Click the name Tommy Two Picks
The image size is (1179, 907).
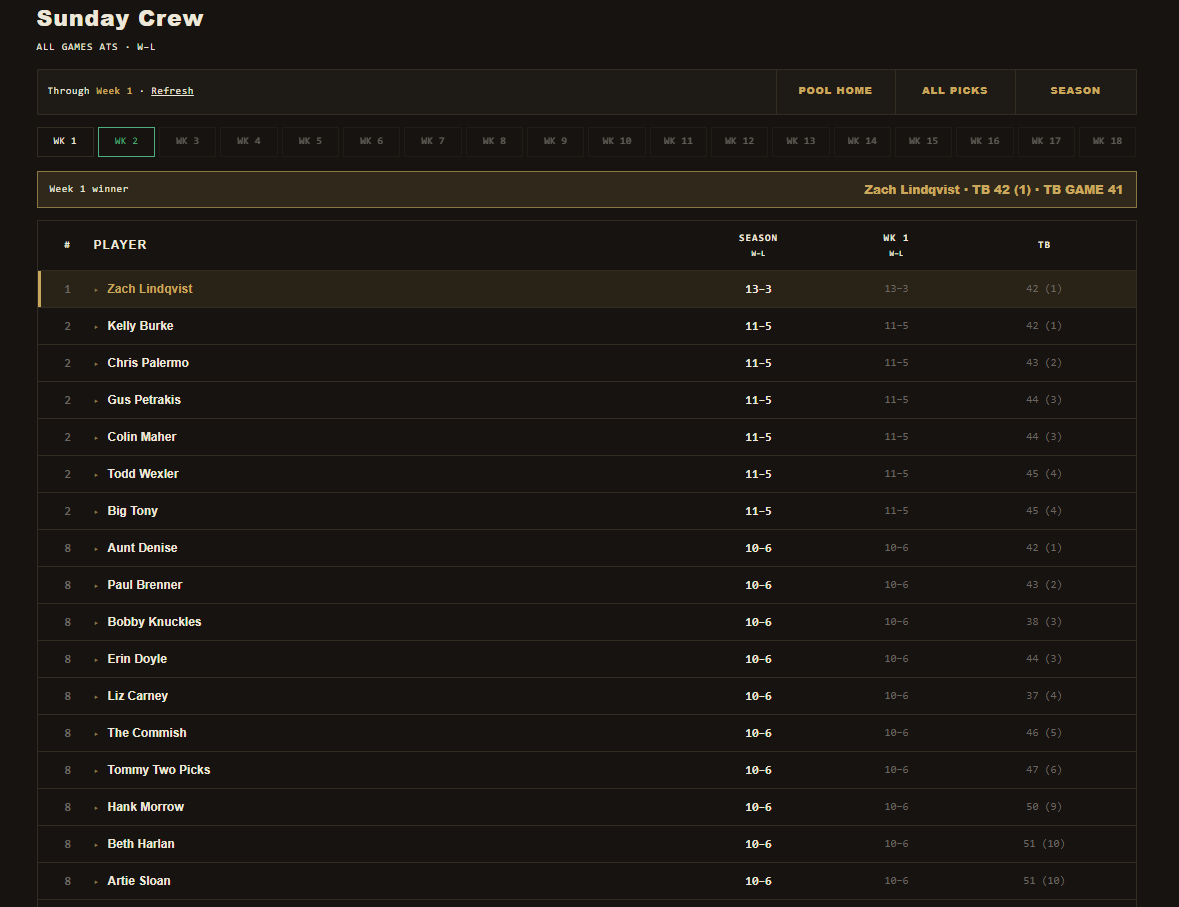click(x=159, y=770)
